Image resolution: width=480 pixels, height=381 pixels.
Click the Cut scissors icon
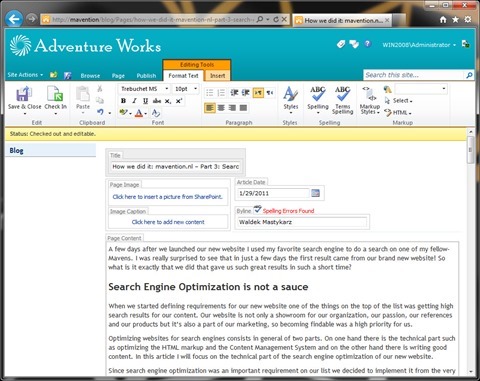point(100,89)
